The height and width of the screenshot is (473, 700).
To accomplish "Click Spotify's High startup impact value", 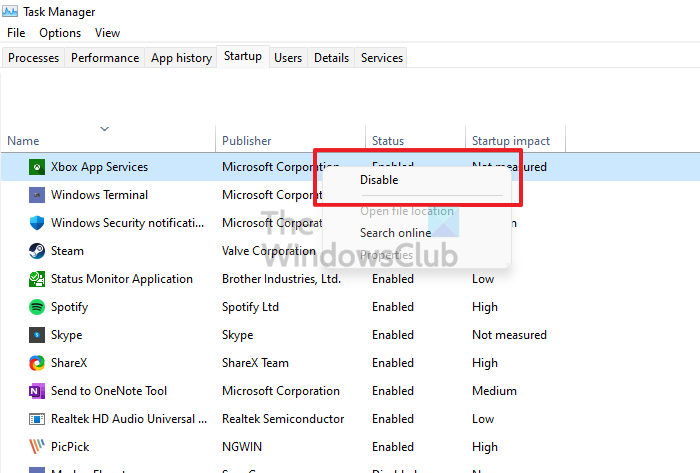I will coord(485,307).
